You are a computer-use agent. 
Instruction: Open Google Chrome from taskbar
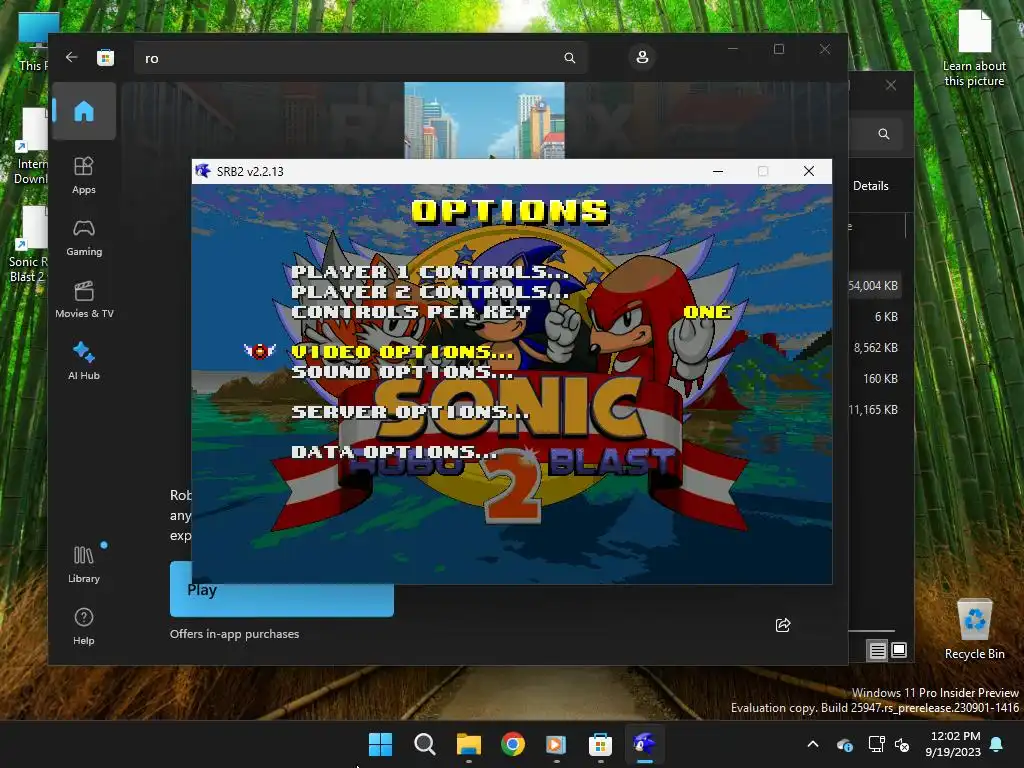[x=513, y=744]
